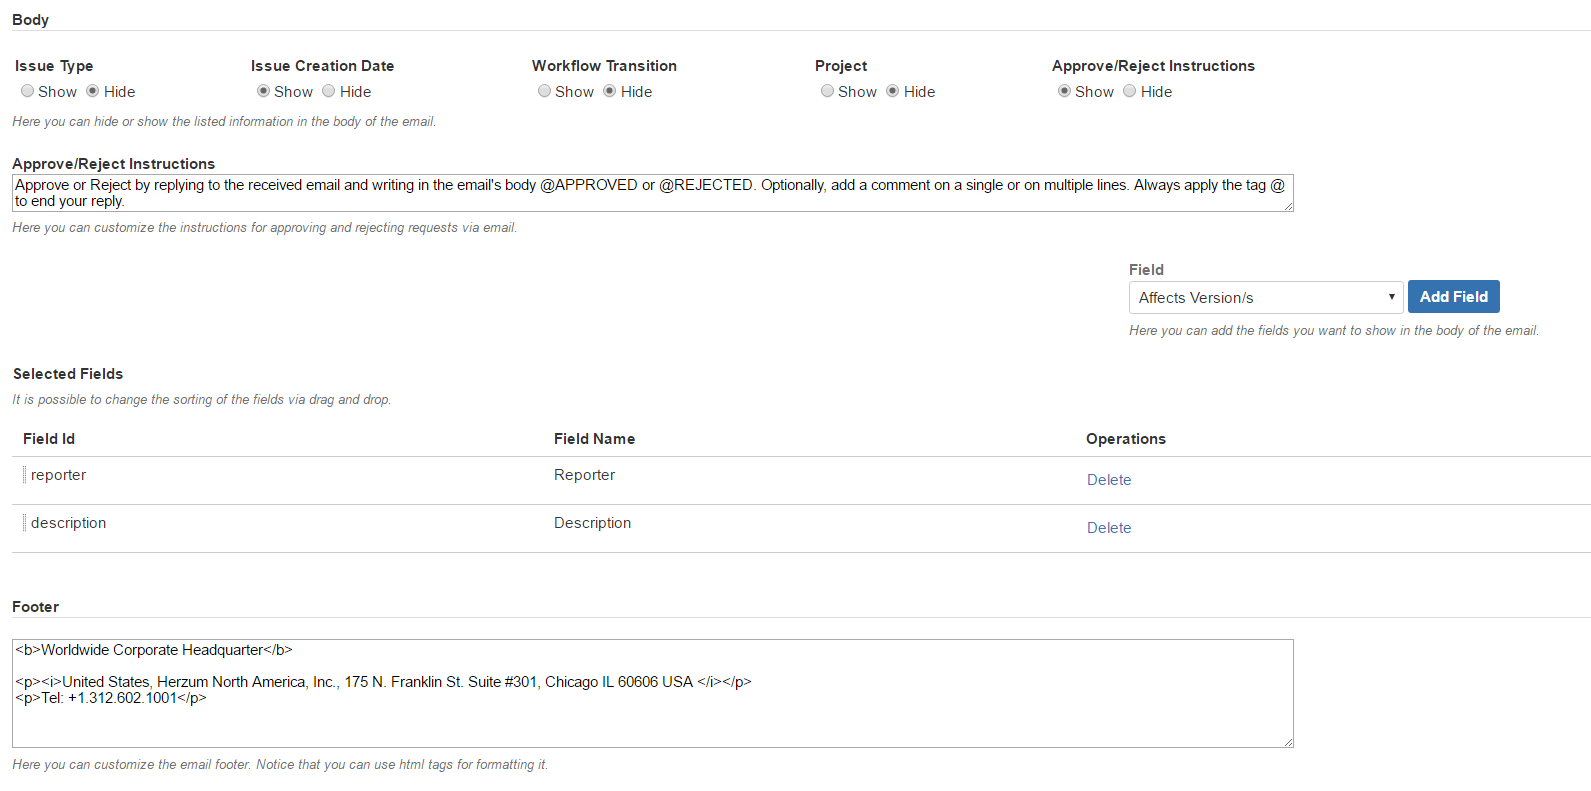Image resolution: width=1591 pixels, height=791 pixels.
Task: Hide the Approve/Reject Instructions in email
Action: tap(1130, 91)
